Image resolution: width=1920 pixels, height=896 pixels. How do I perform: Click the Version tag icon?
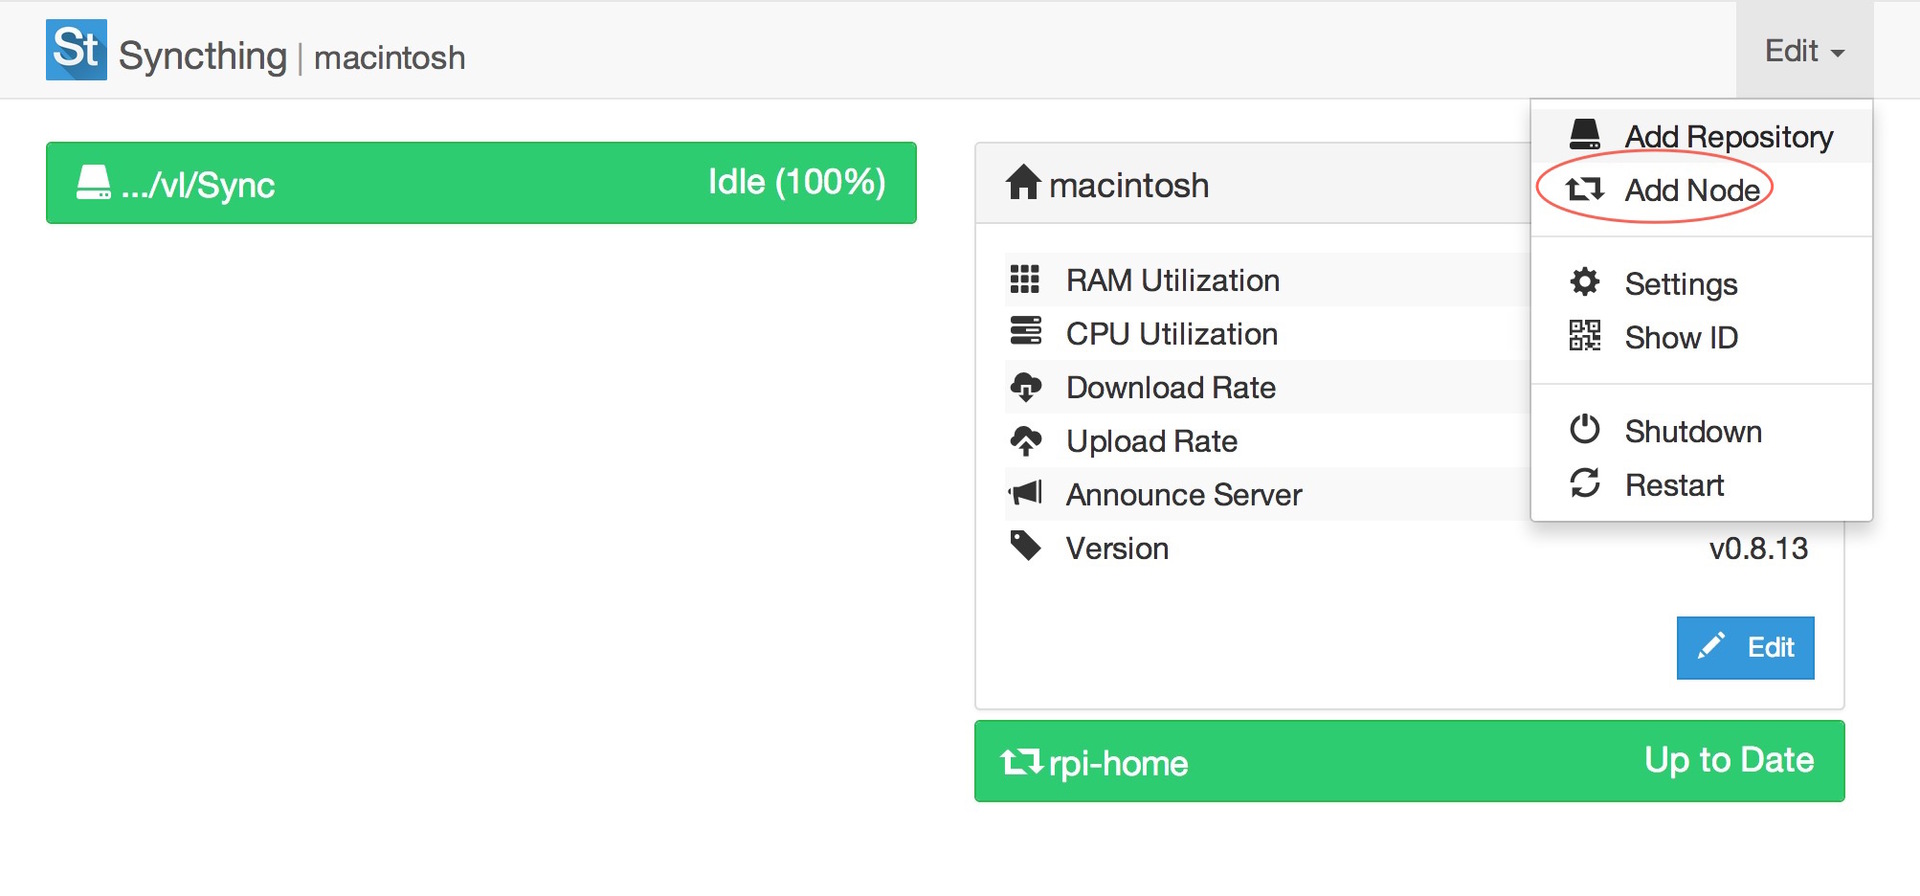click(1026, 546)
